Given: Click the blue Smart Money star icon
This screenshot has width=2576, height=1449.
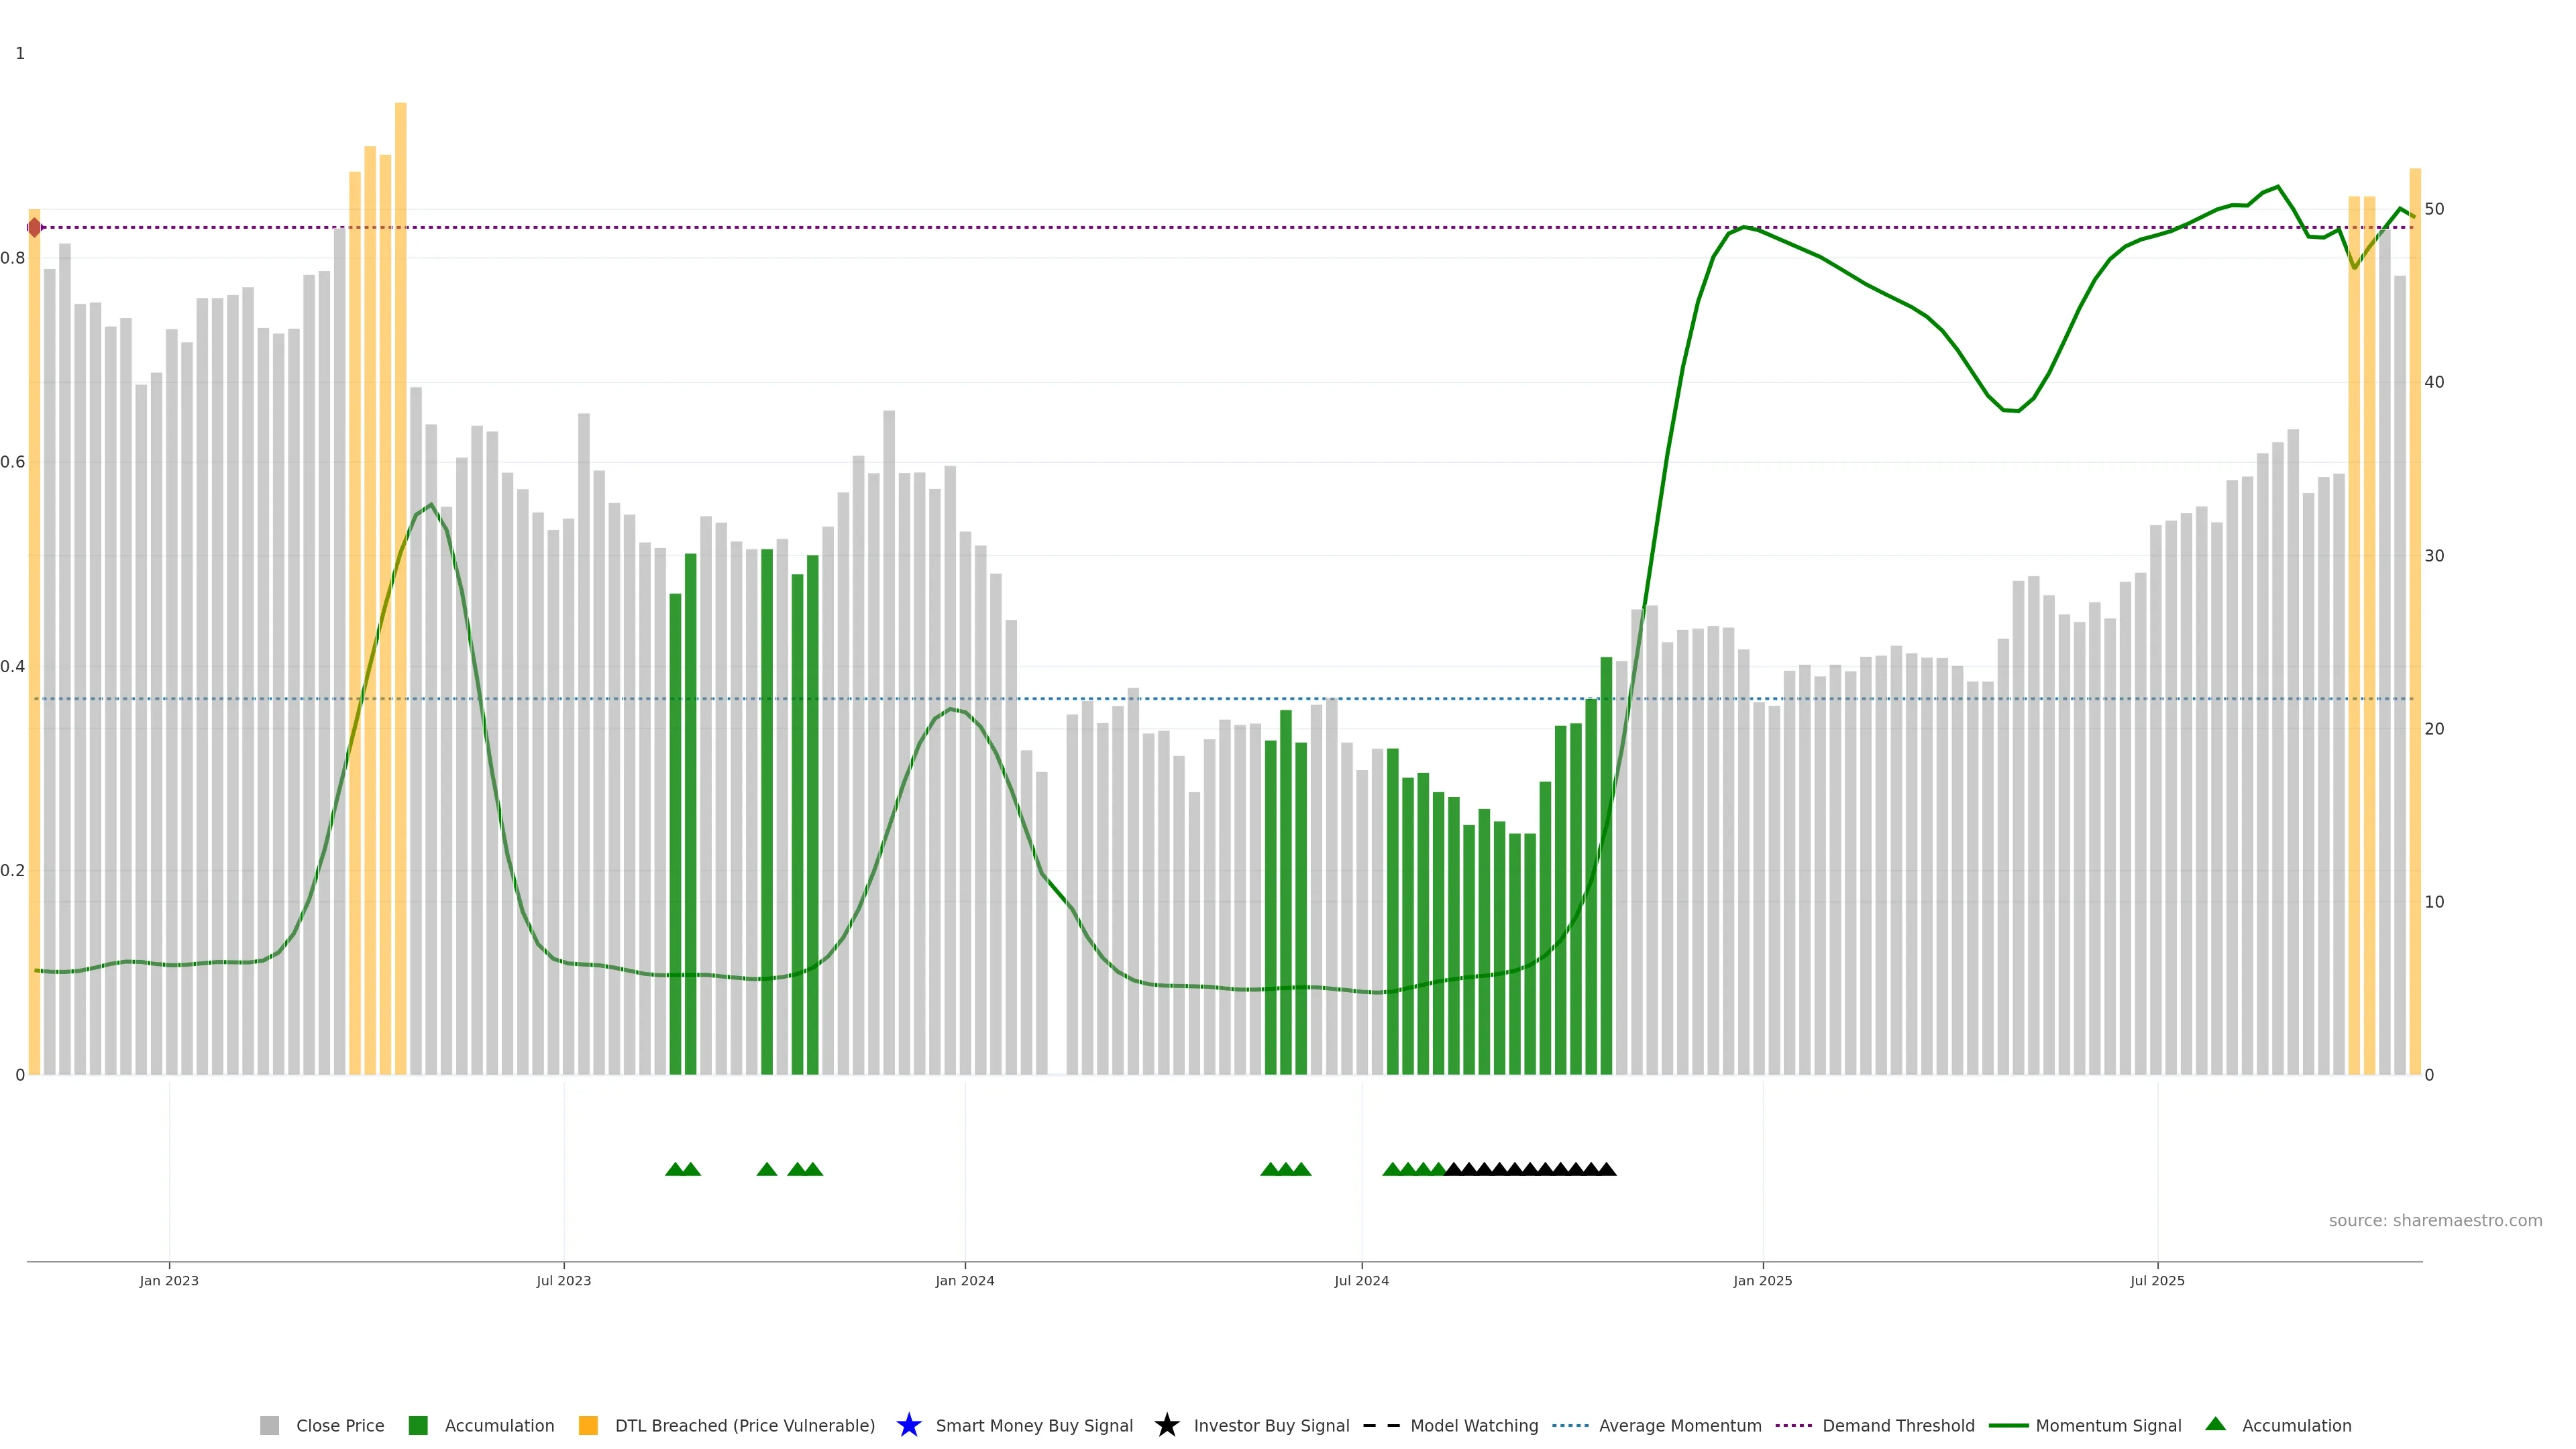Looking at the screenshot, I should click(x=908, y=1425).
